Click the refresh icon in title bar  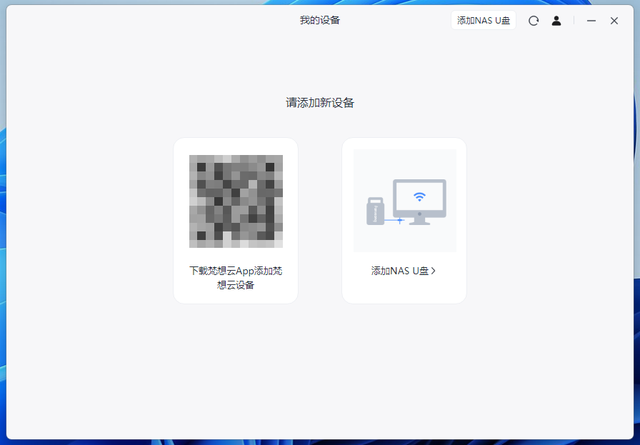533,21
